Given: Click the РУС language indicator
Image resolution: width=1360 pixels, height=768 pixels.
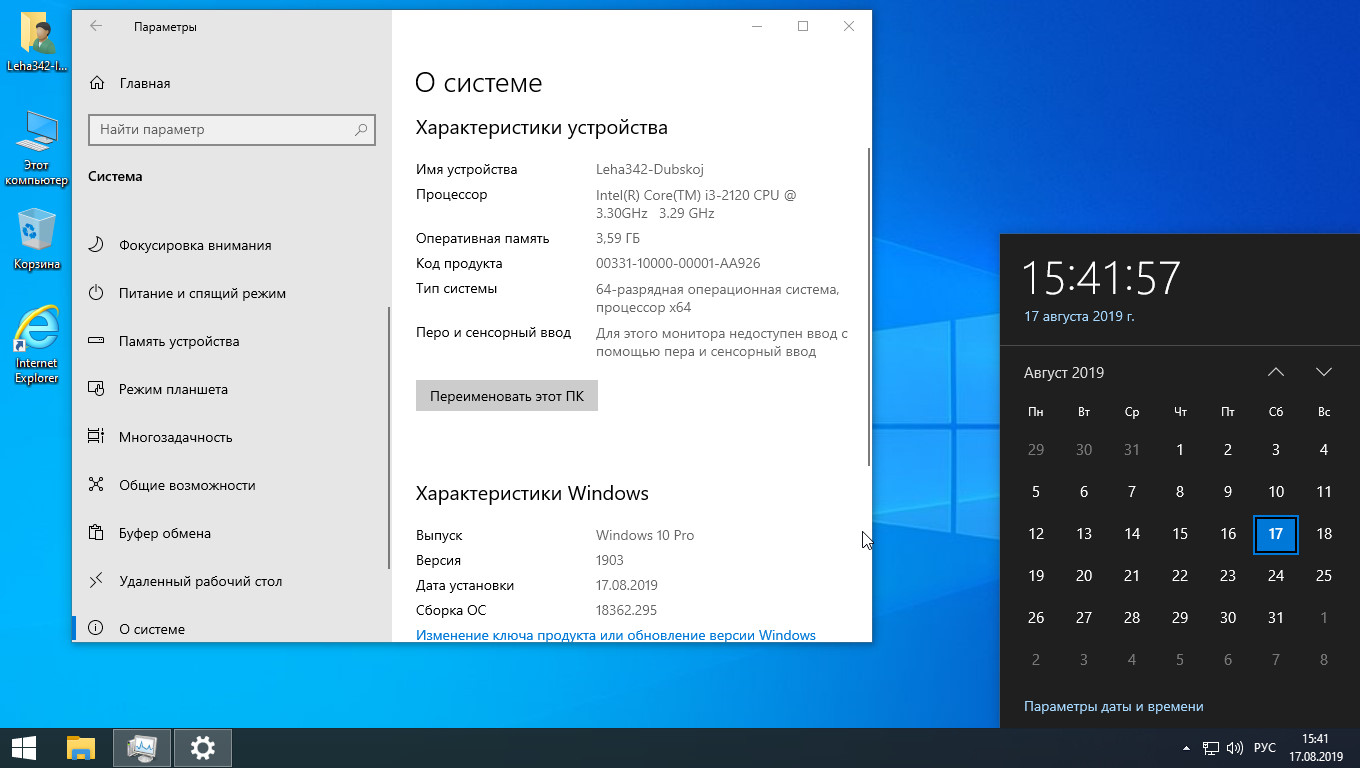Looking at the screenshot, I should point(1265,748).
